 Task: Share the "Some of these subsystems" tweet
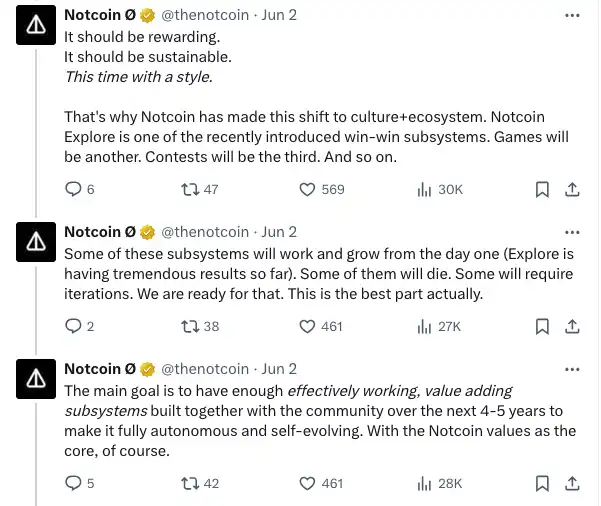click(572, 326)
